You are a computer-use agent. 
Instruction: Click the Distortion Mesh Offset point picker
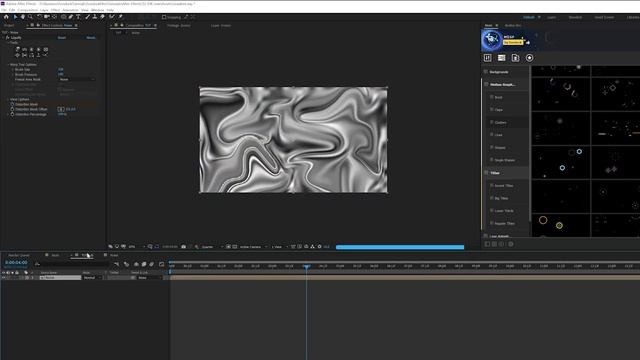pyautogui.click(x=61, y=109)
